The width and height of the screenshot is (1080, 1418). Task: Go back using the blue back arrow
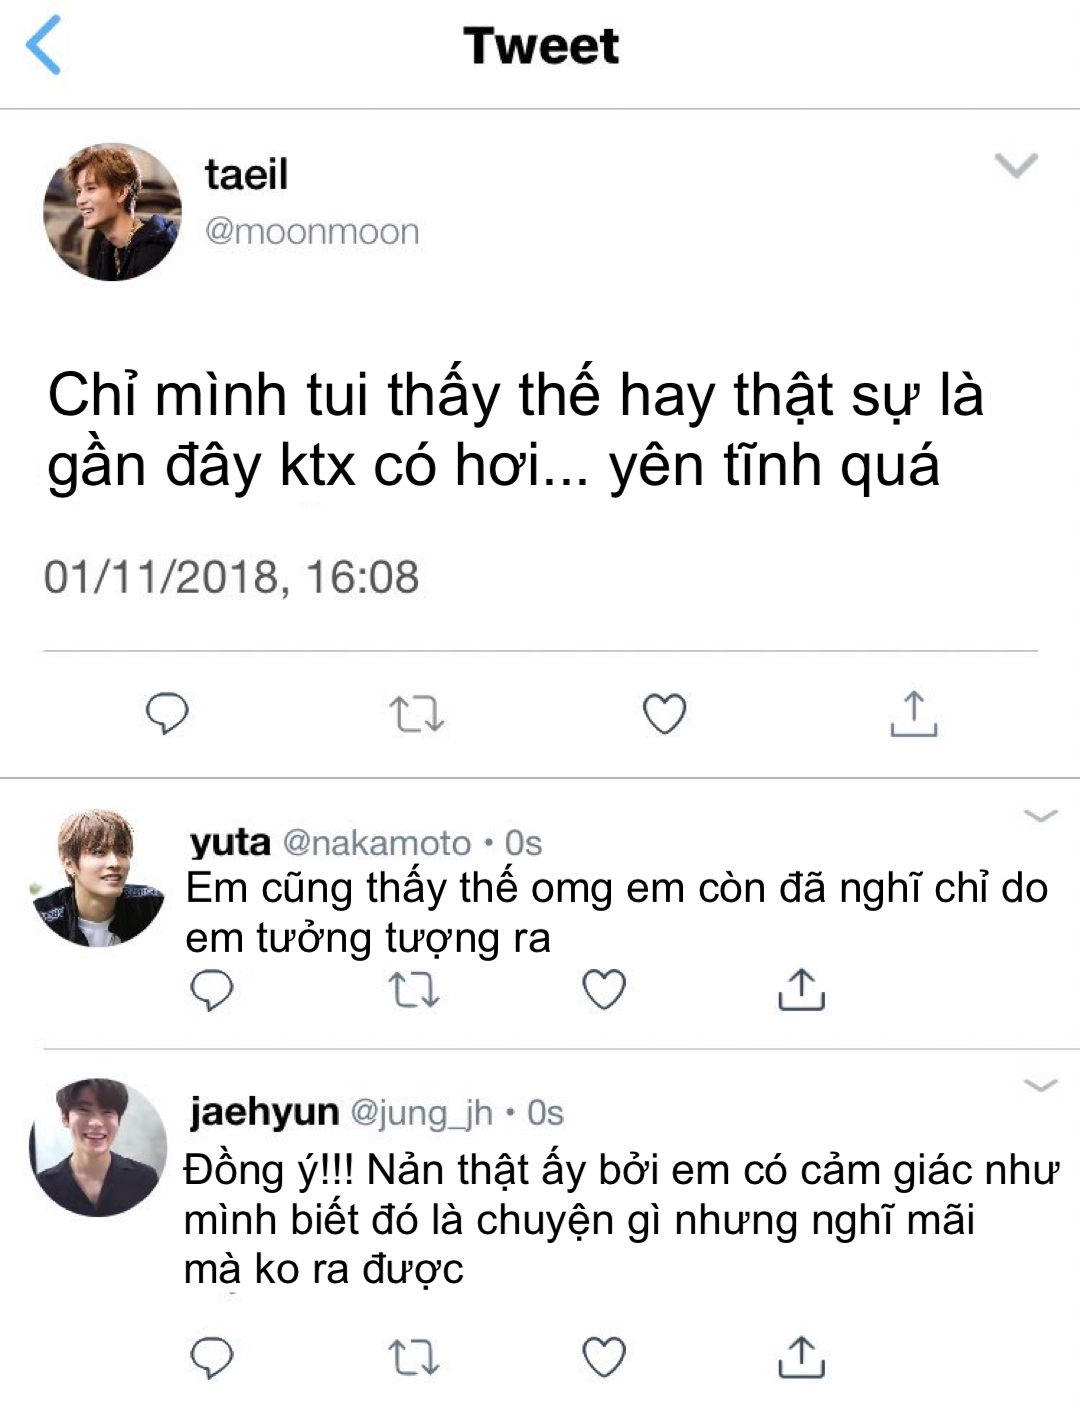[x=43, y=46]
